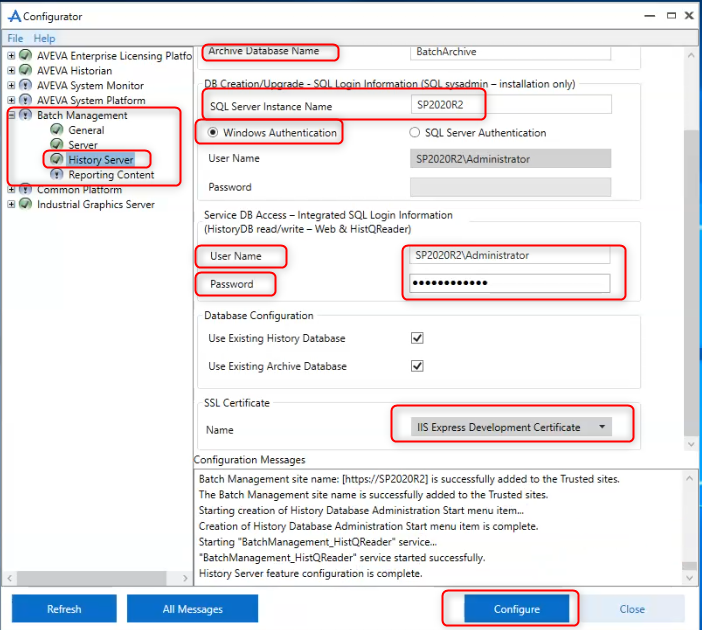Click the AVEVA Enterprise Licensing status icon
The image size is (702, 630).
[26, 56]
